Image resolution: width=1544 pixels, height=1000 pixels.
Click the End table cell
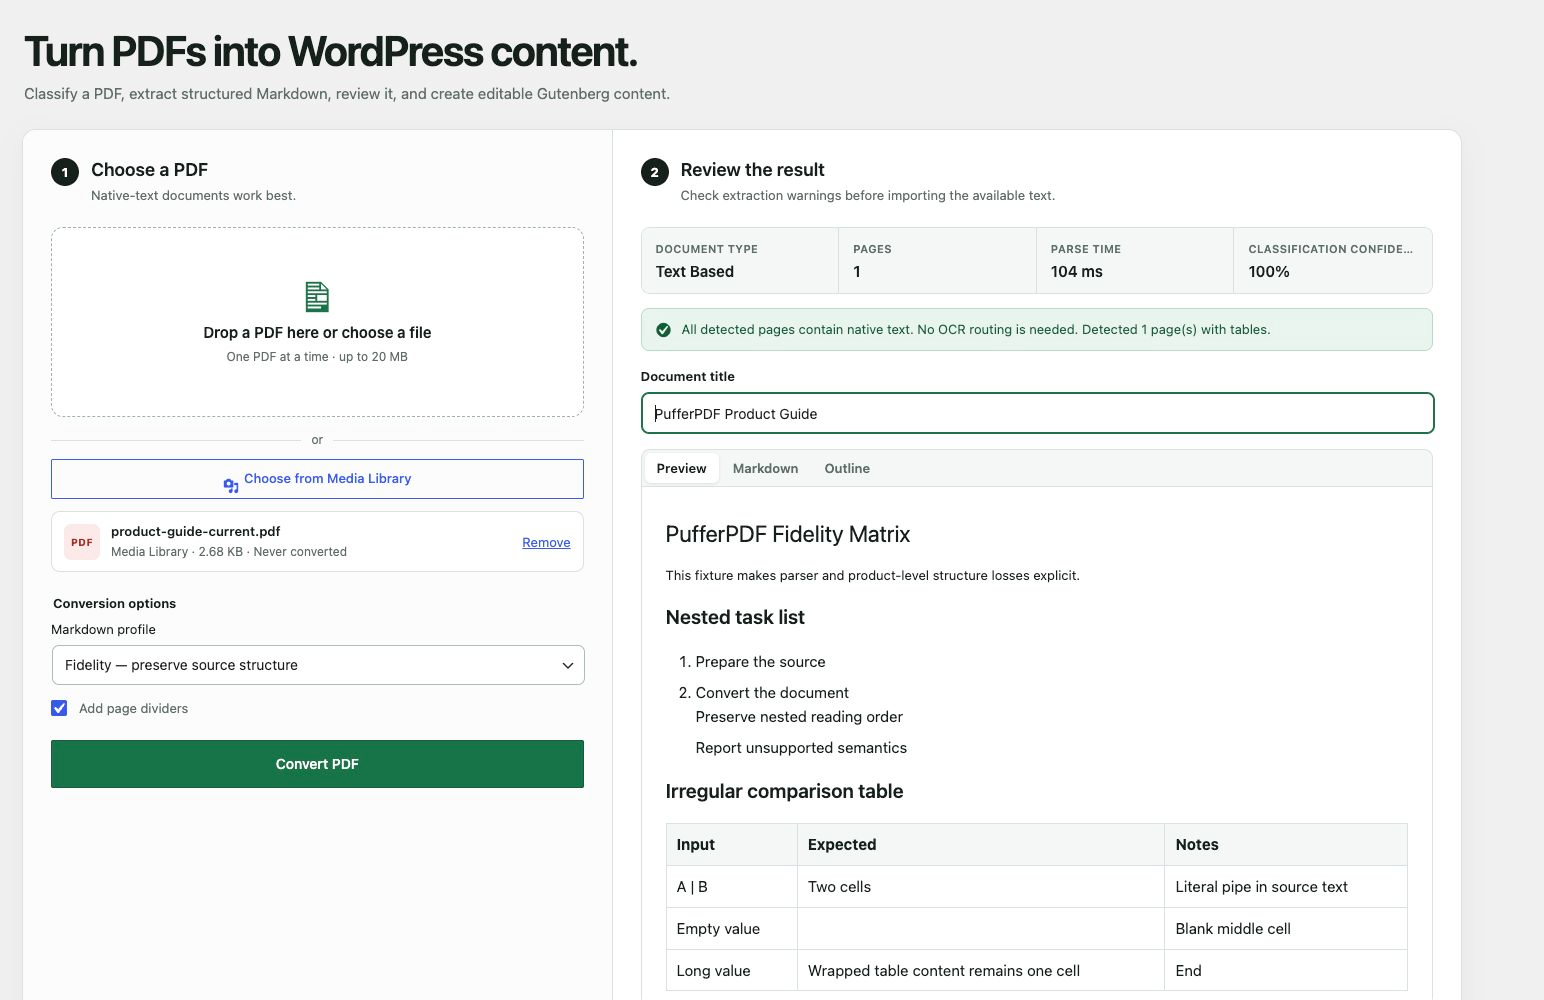(1286, 970)
